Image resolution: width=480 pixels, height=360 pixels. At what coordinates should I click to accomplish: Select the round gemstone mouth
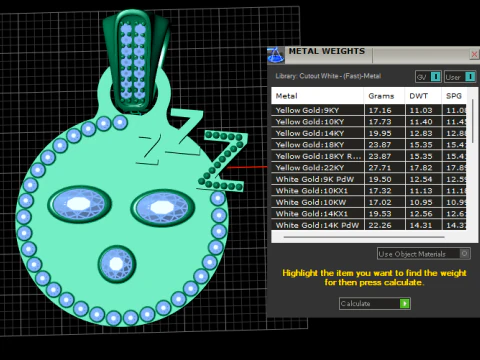(117, 264)
